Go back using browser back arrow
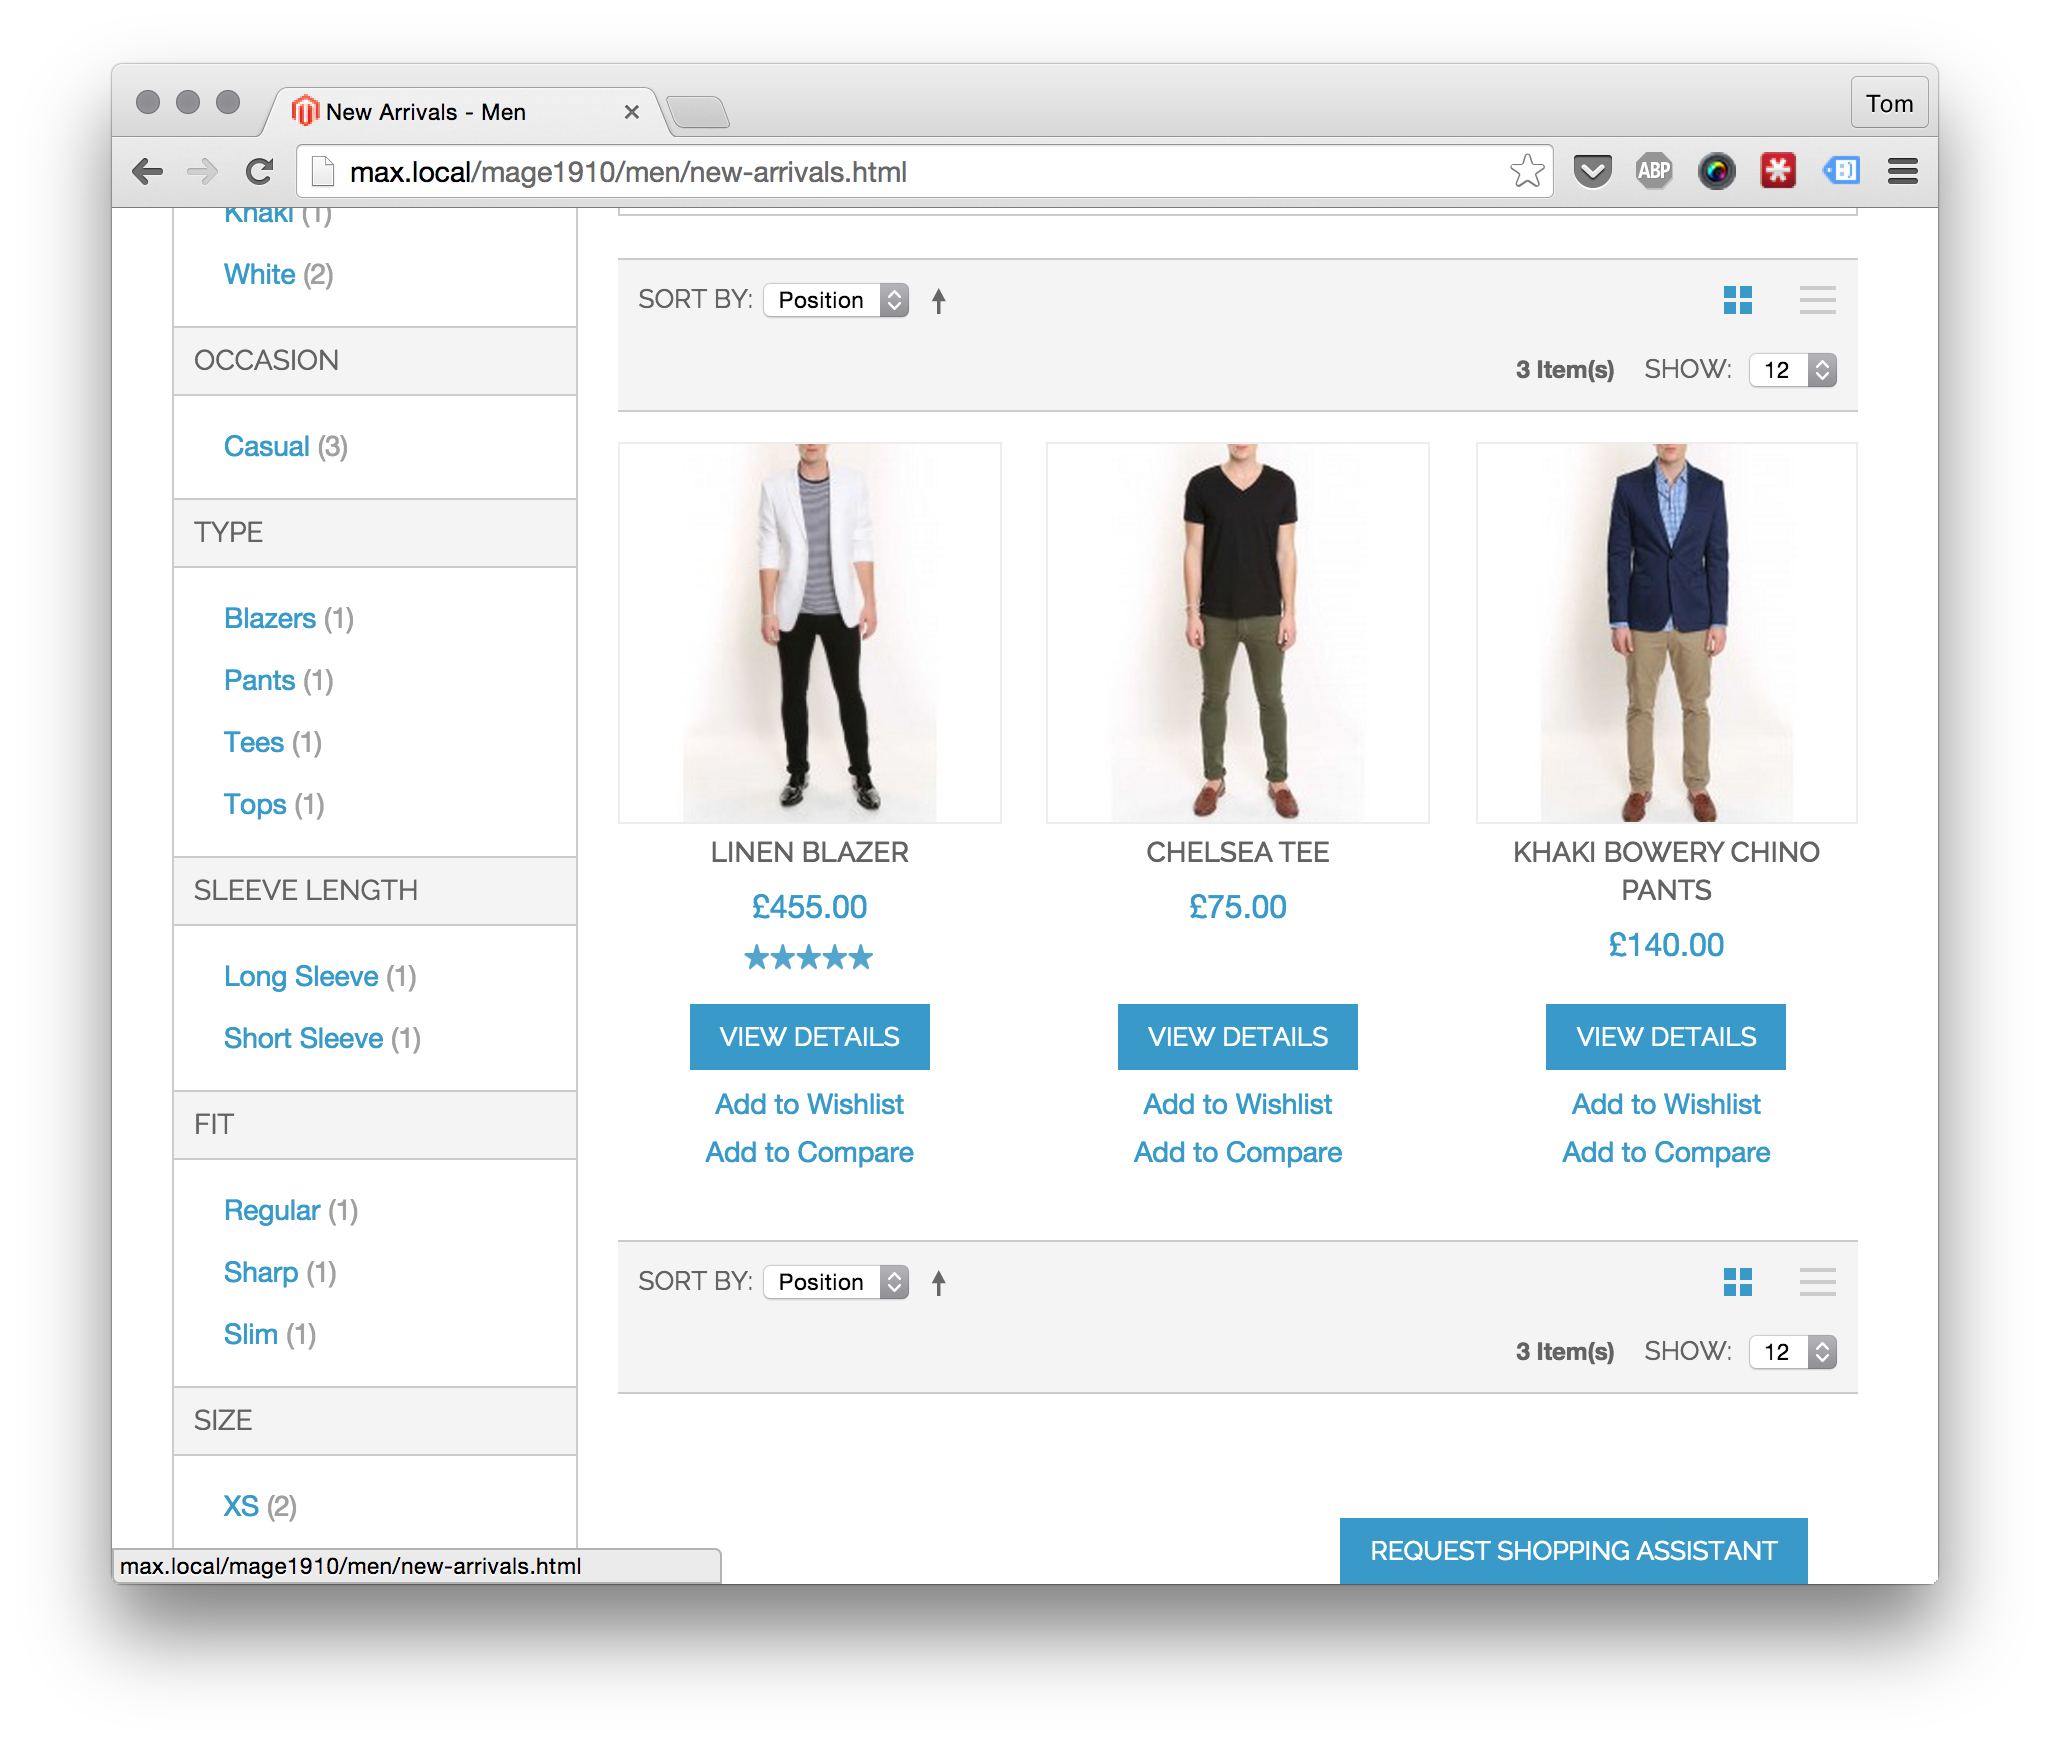 point(148,172)
